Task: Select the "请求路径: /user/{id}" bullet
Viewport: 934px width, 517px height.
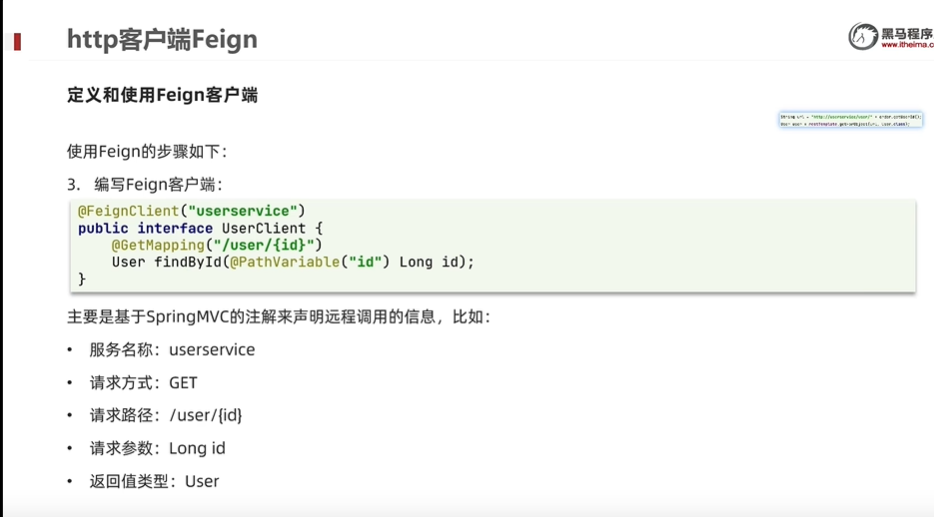Action: [x=166, y=415]
